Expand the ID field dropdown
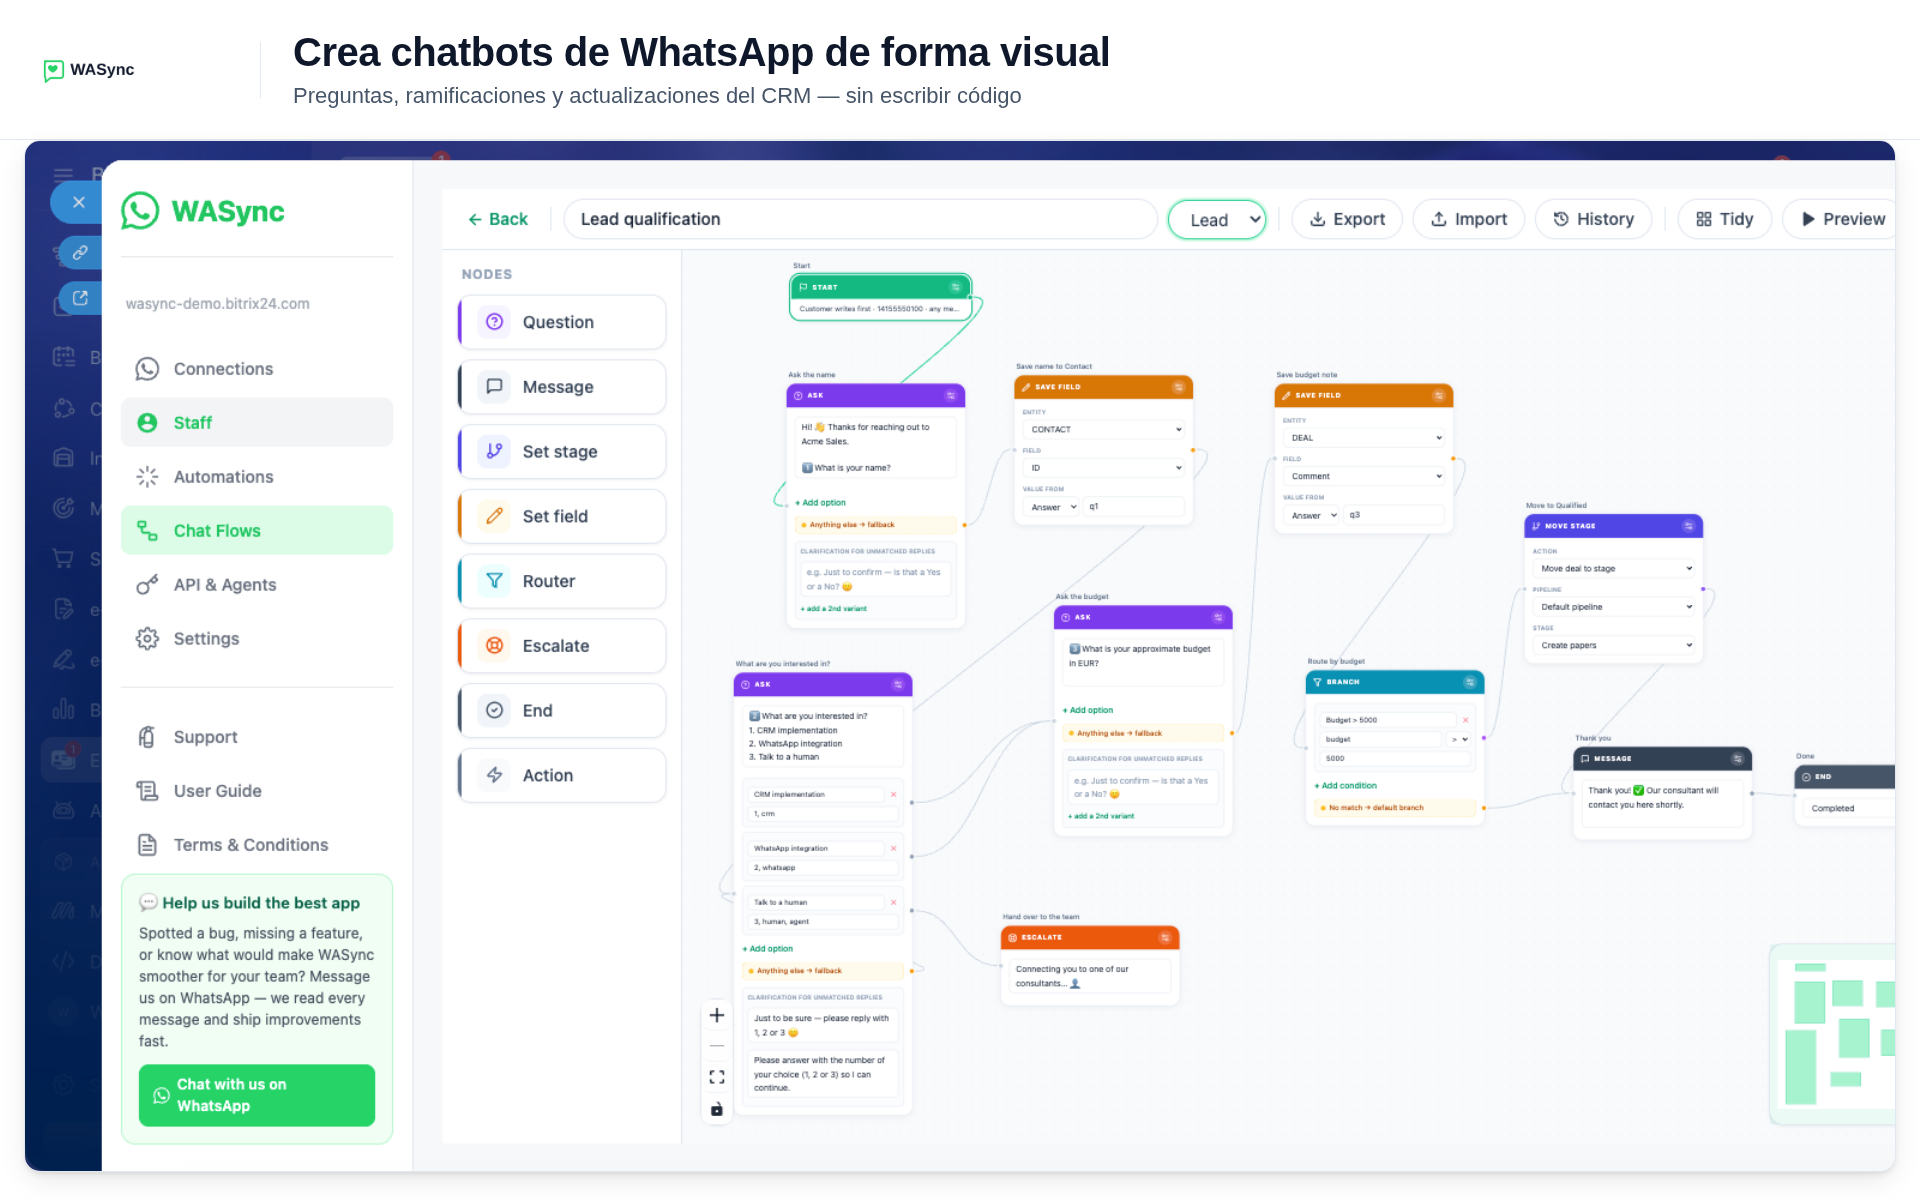The image size is (1920, 1200). pyautogui.click(x=1103, y=468)
